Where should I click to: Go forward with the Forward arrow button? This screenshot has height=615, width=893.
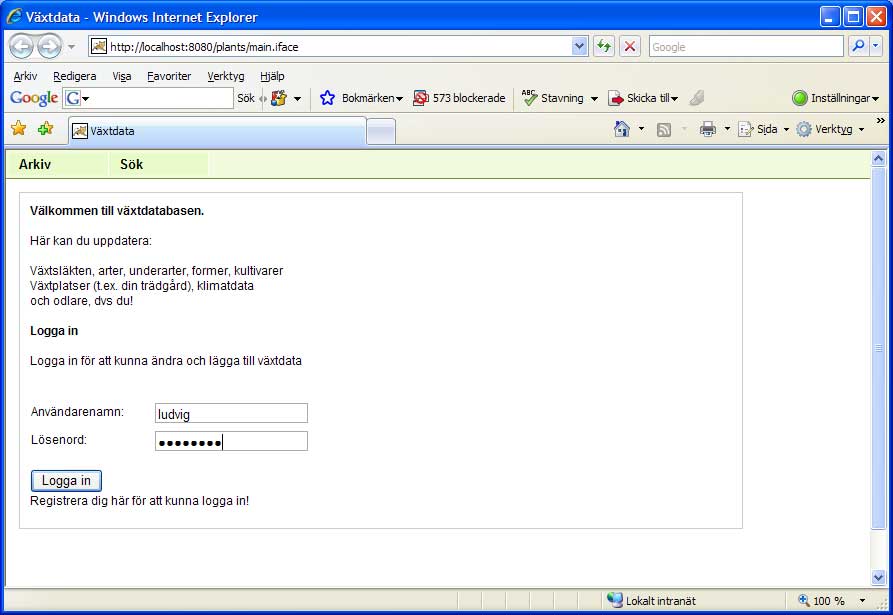click(50, 47)
